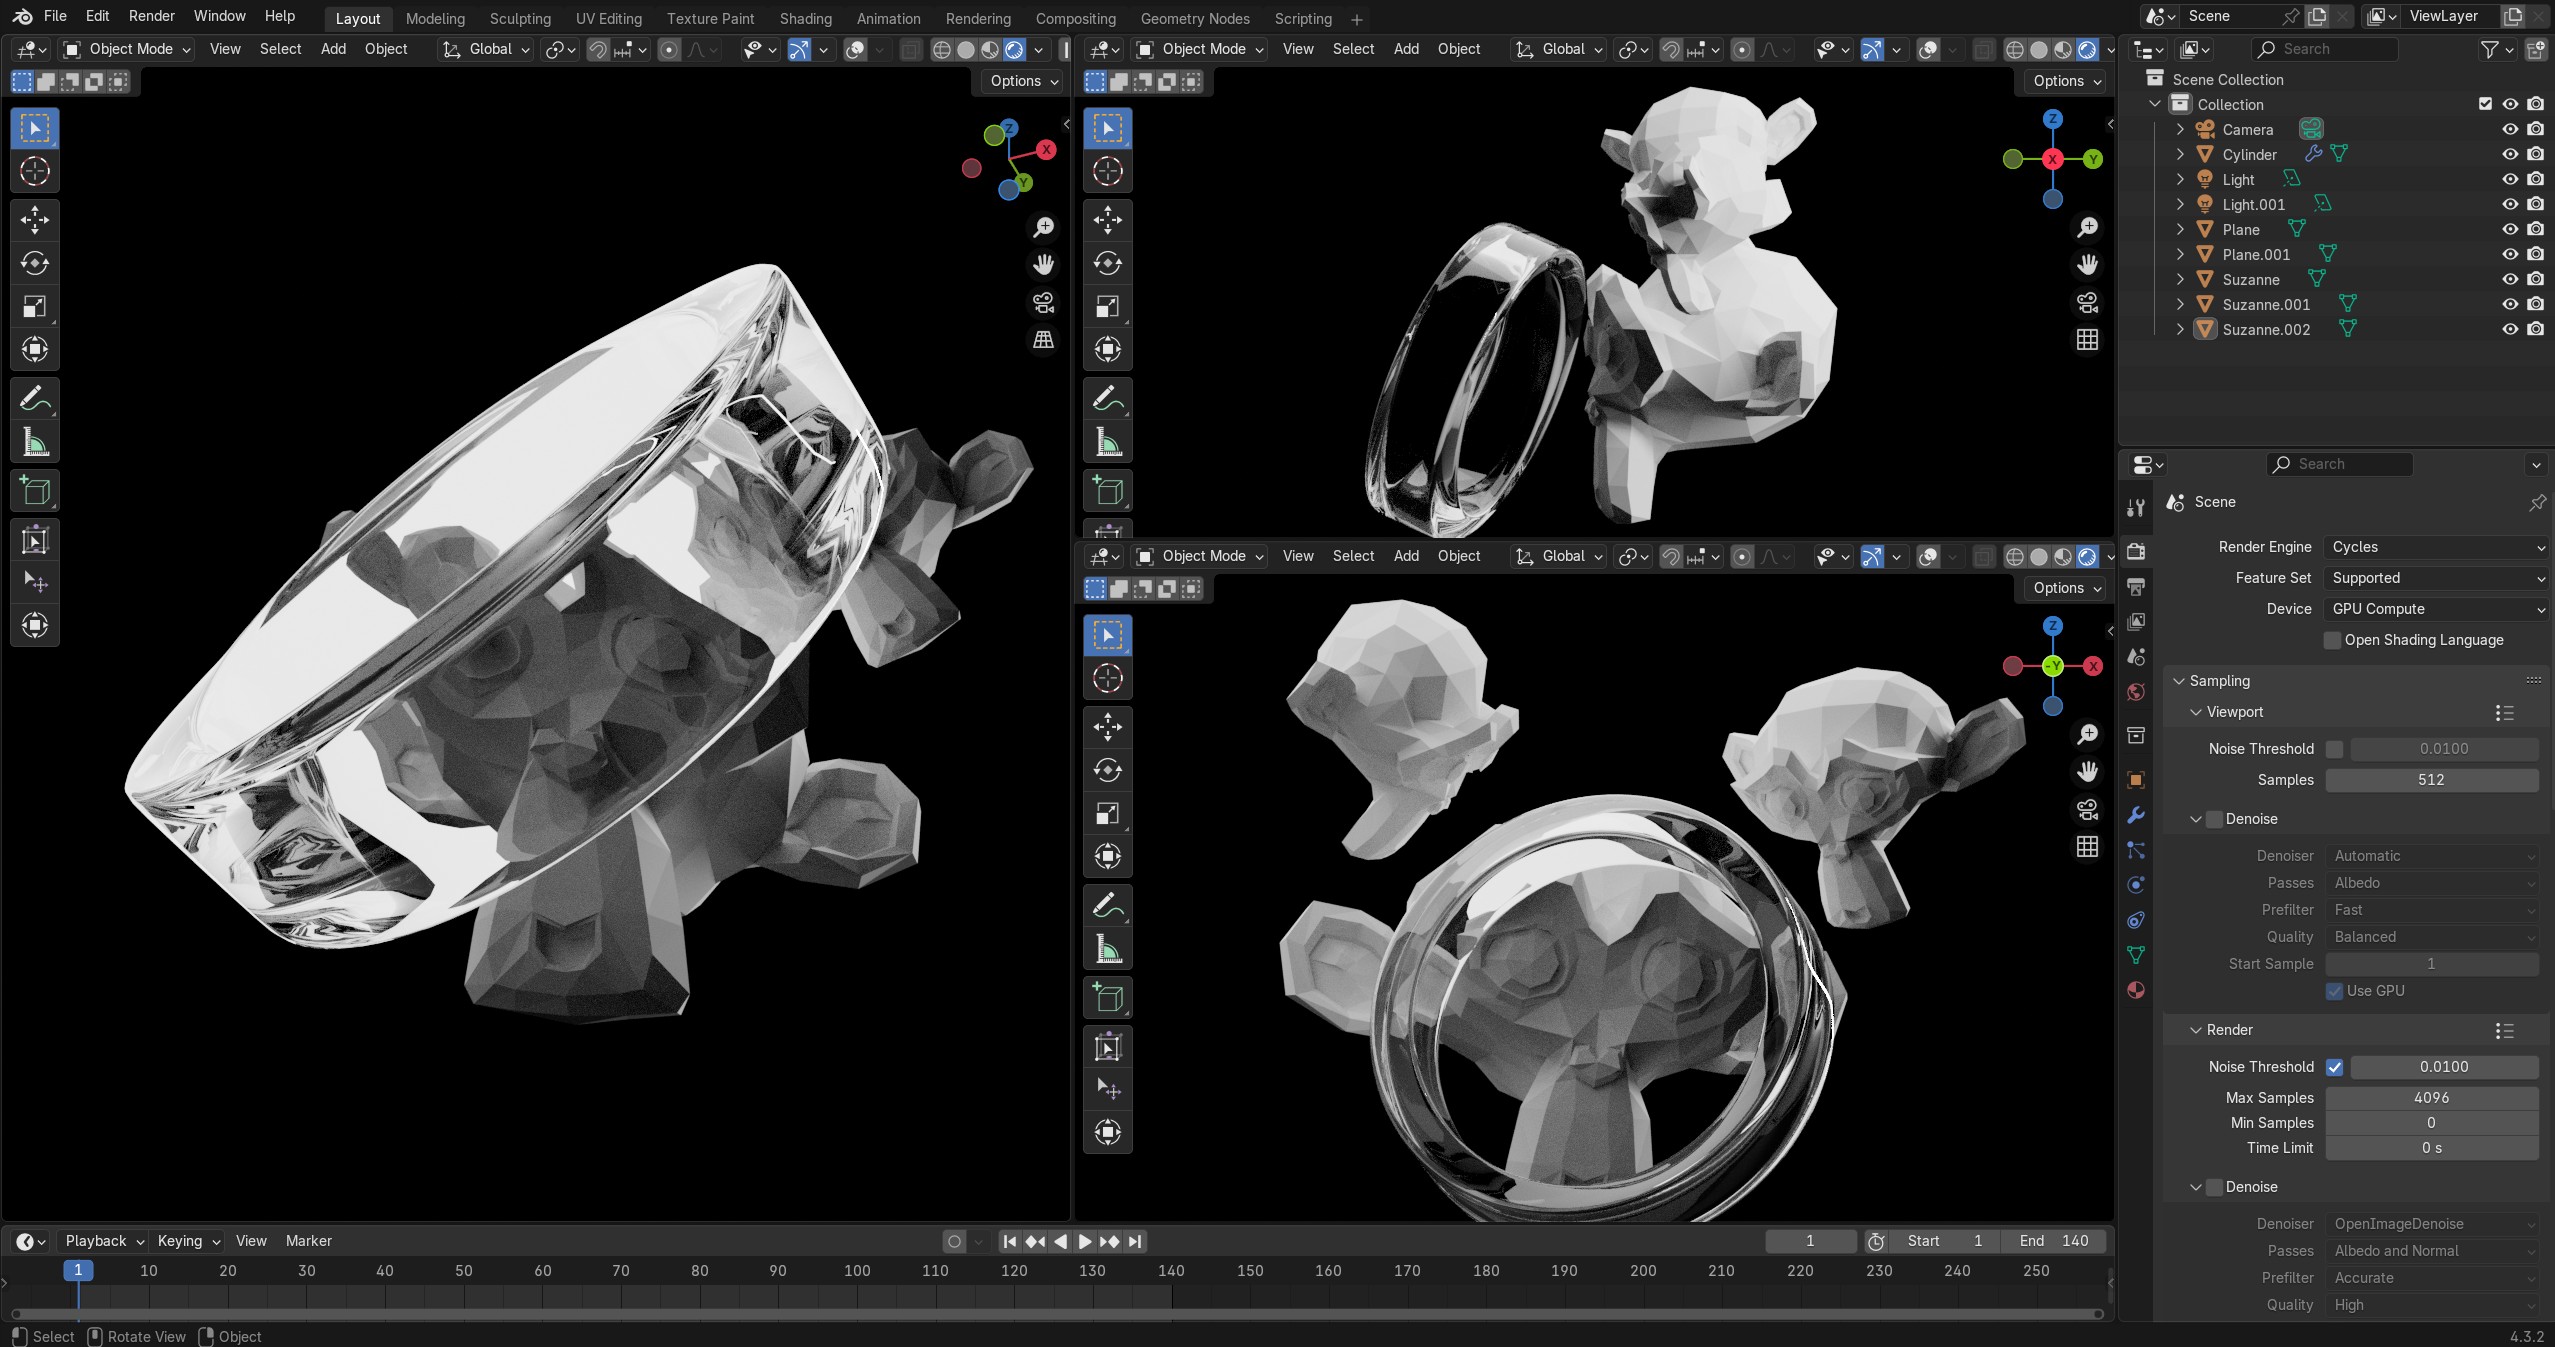
Task: Select rendered shading mode in left viewport
Action: tap(1014, 49)
